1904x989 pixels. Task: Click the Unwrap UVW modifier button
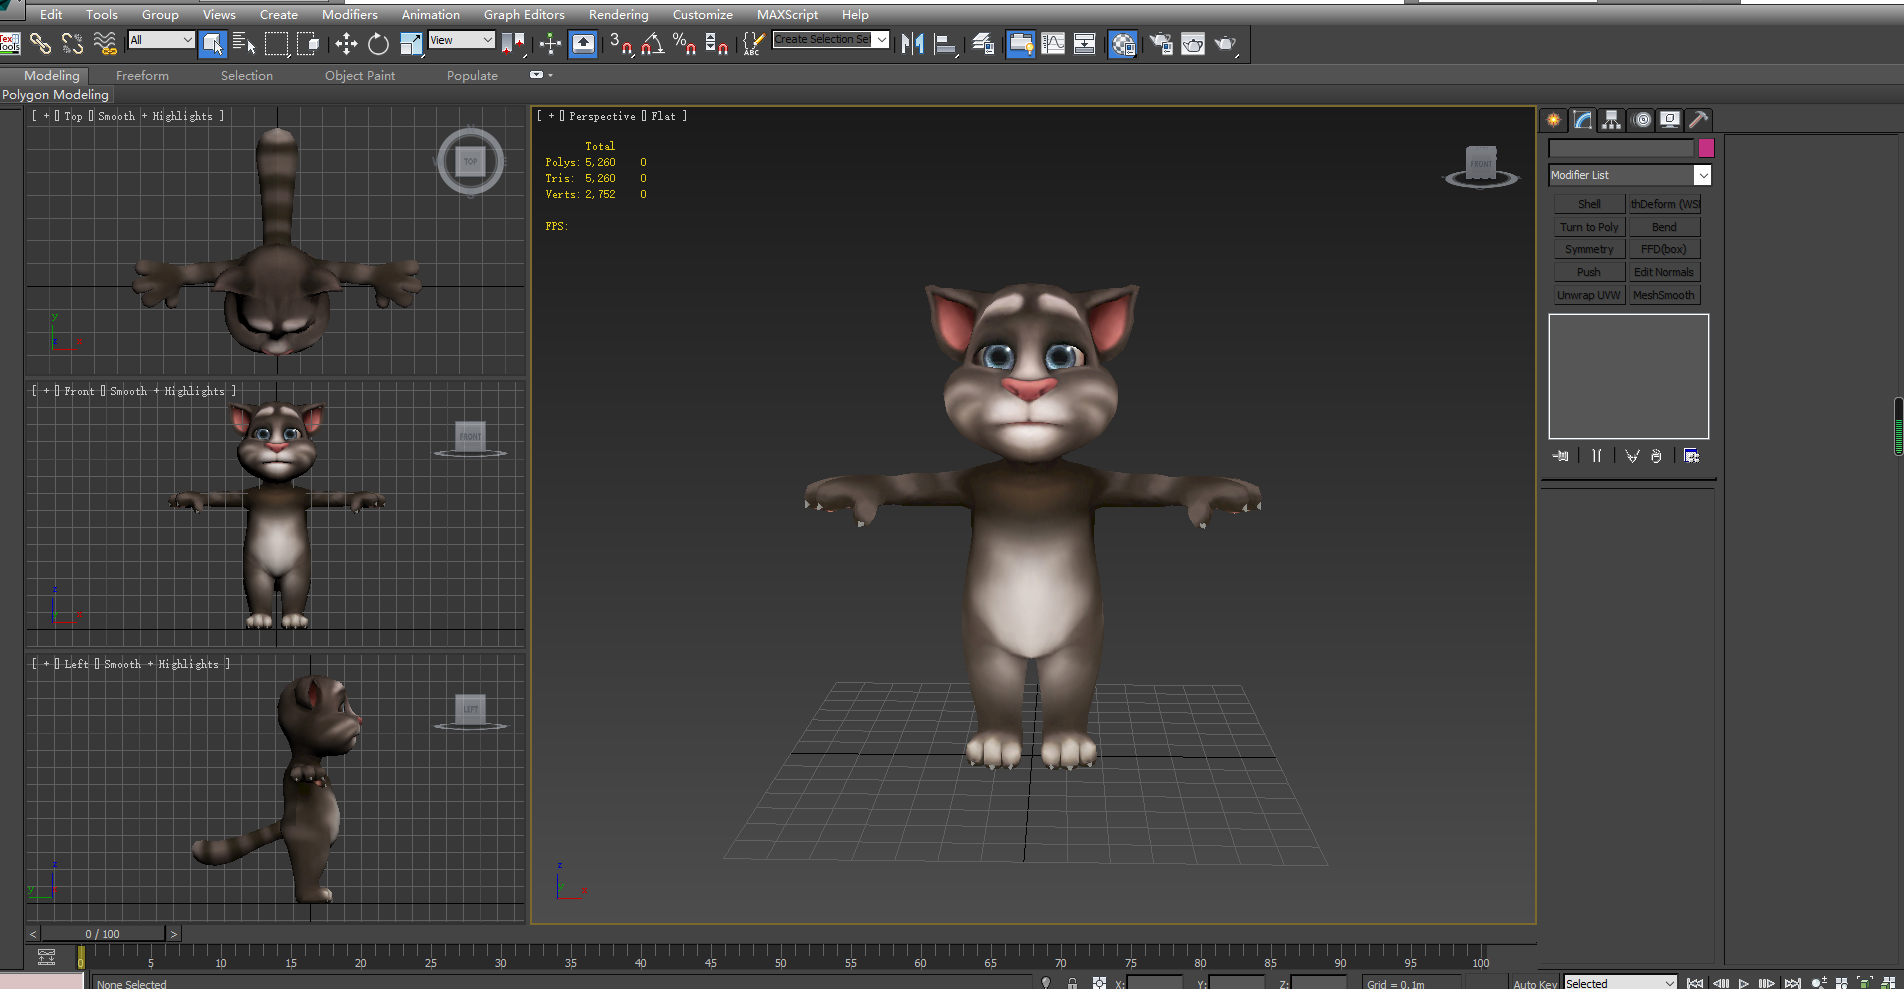pyautogui.click(x=1588, y=295)
